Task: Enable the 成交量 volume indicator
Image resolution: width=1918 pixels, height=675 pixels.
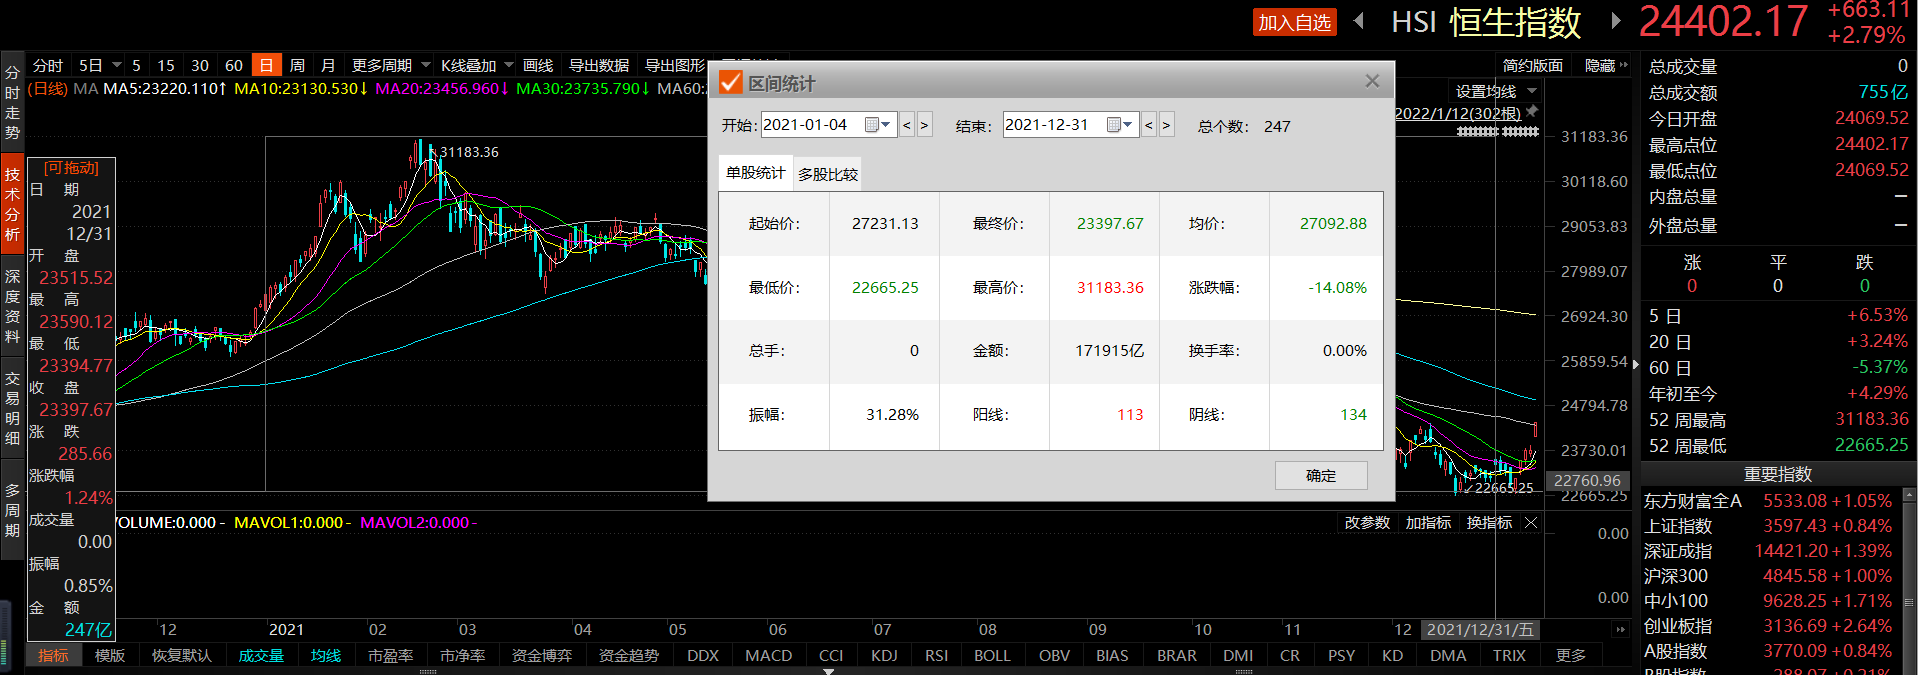Action: coord(261,655)
